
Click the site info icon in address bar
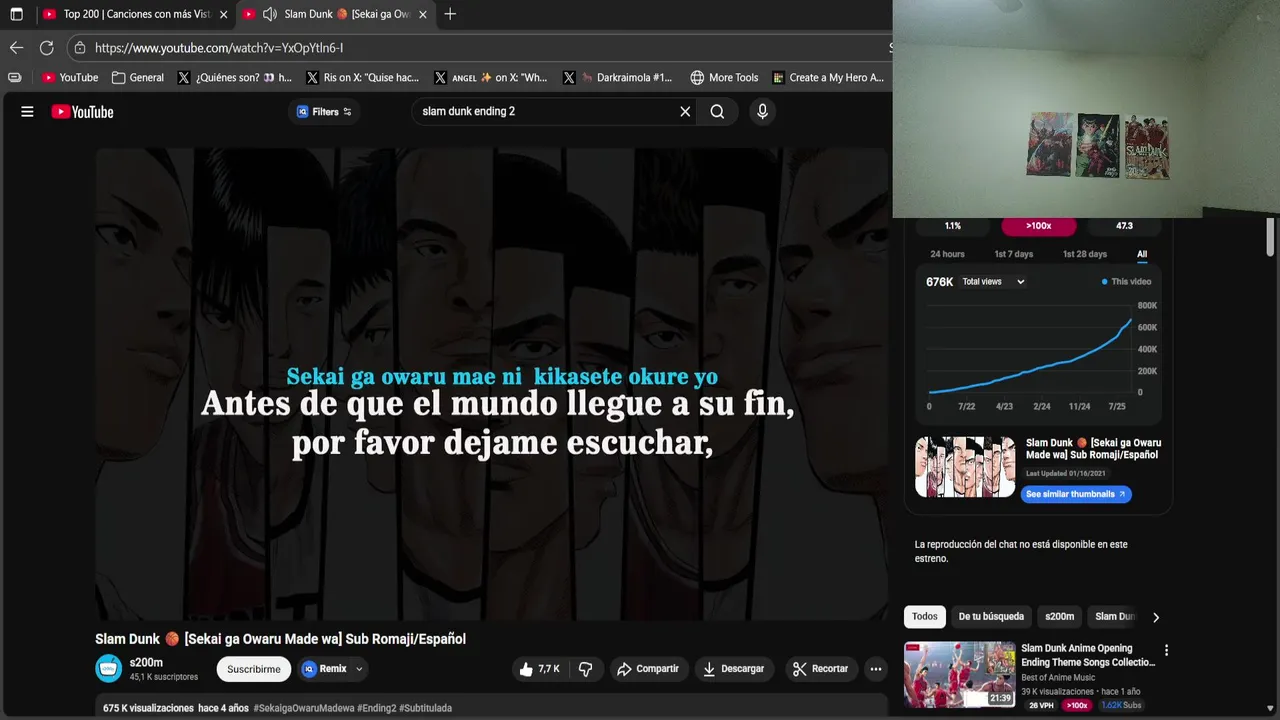pyautogui.click(x=80, y=47)
